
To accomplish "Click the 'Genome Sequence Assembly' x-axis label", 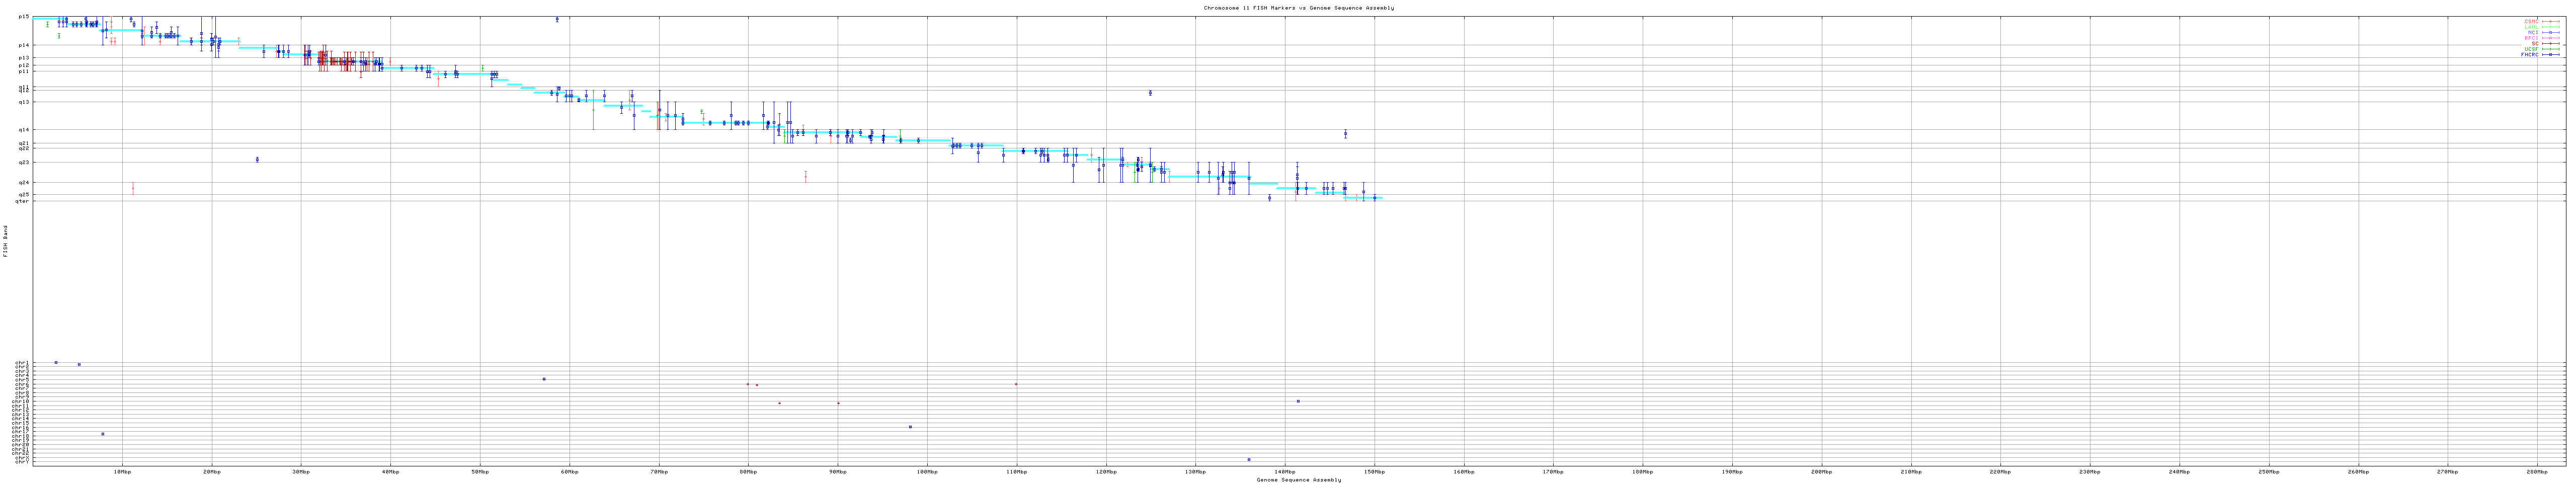I will (1298, 480).
